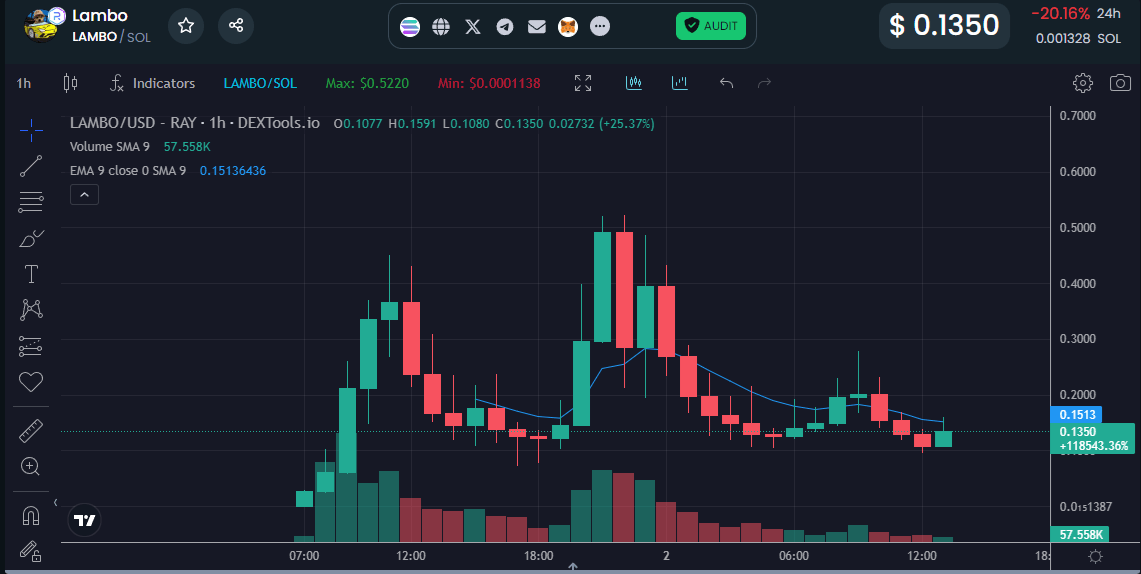Select the Fibonacci retracement tool
Viewport: 1141px width, 574px height.
[x=31, y=202]
